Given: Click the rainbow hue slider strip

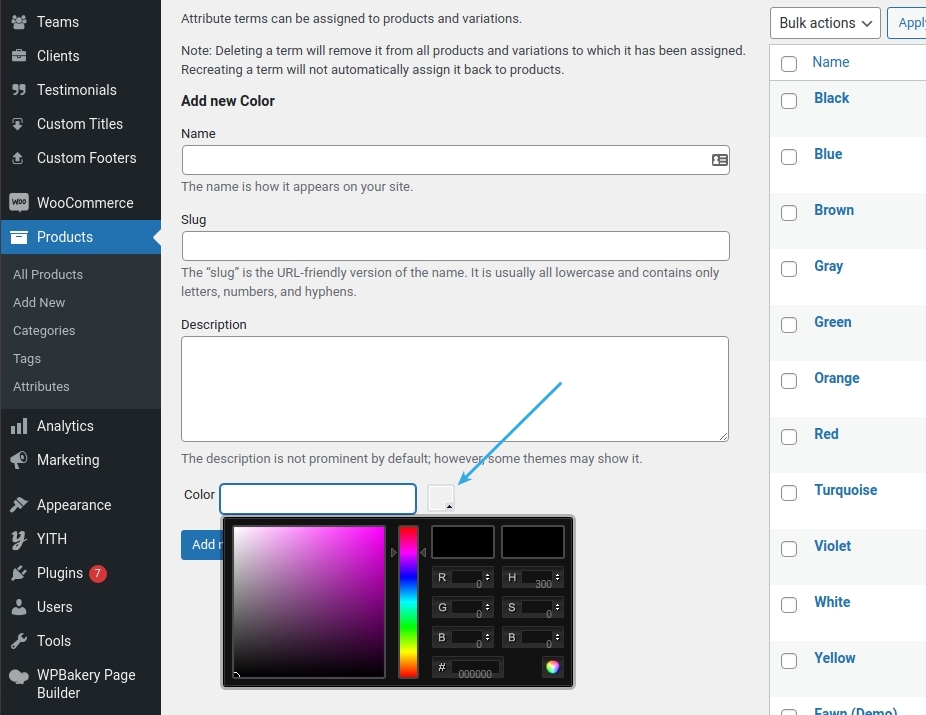Looking at the screenshot, I should [x=408, y=602].
